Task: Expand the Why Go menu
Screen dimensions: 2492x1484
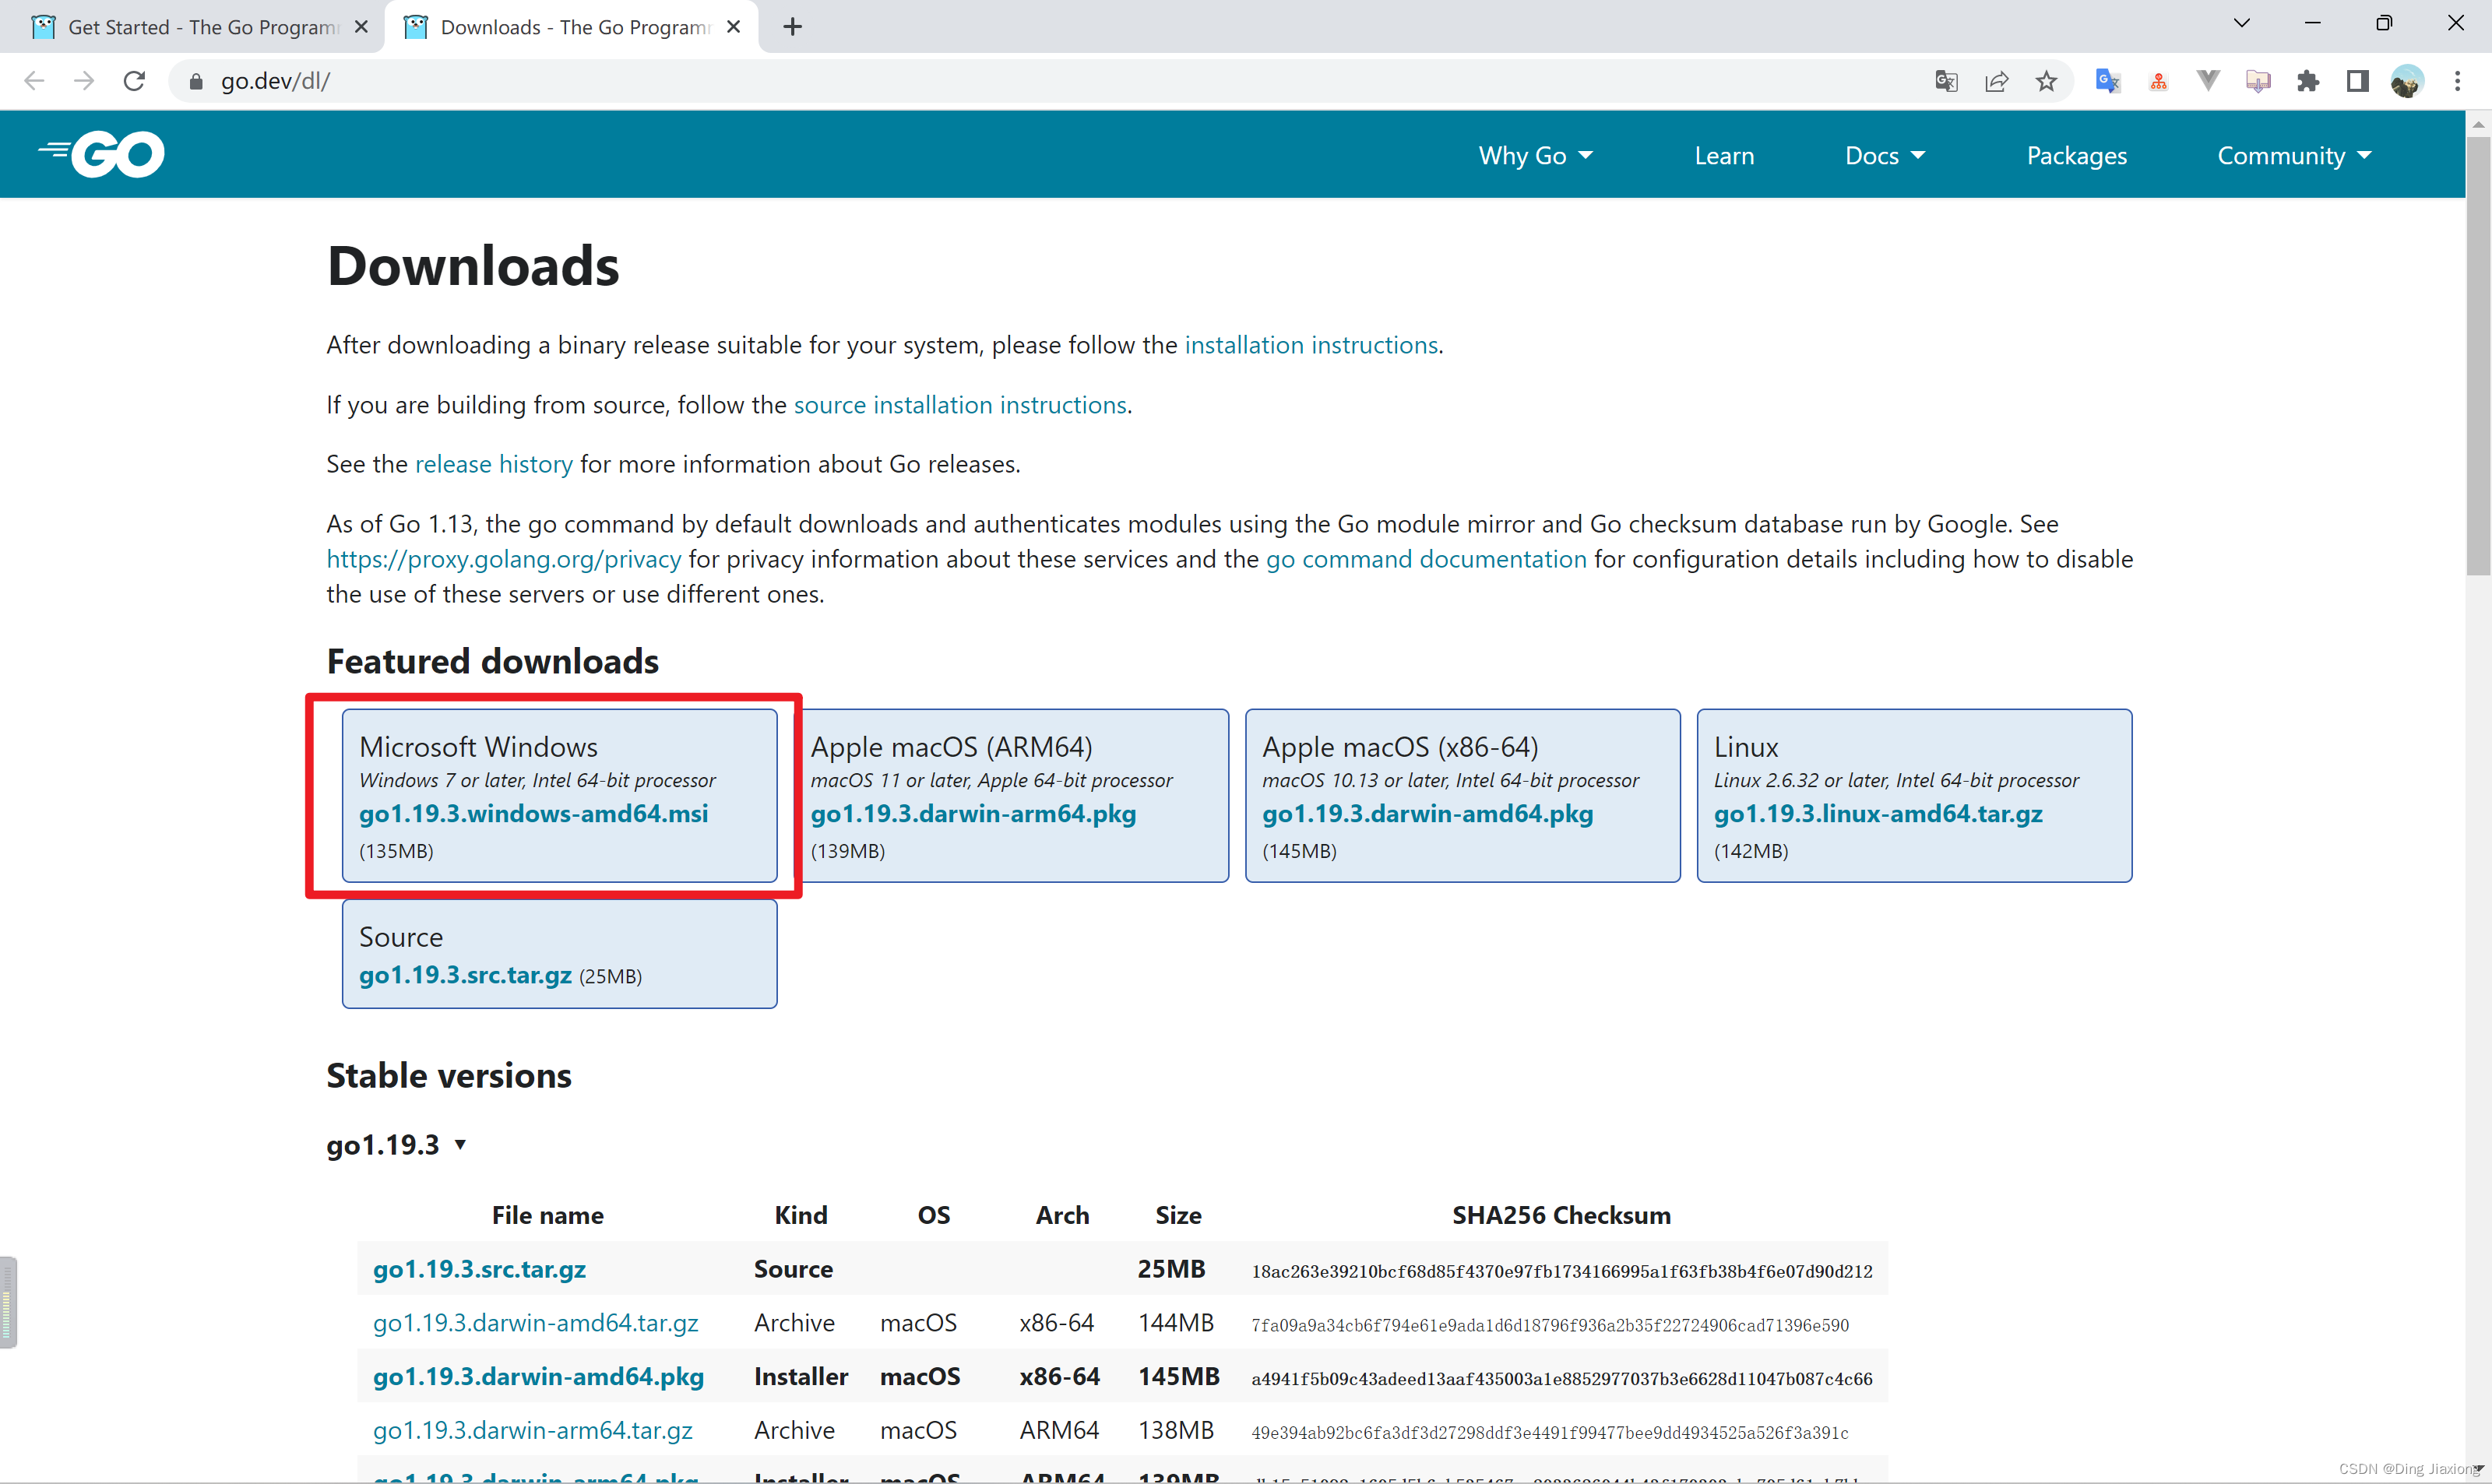Action: coord(1535,156)
